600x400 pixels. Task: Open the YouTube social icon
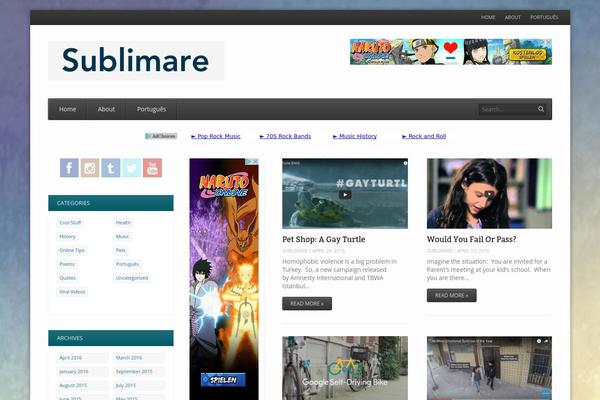[x=152, y=168]
